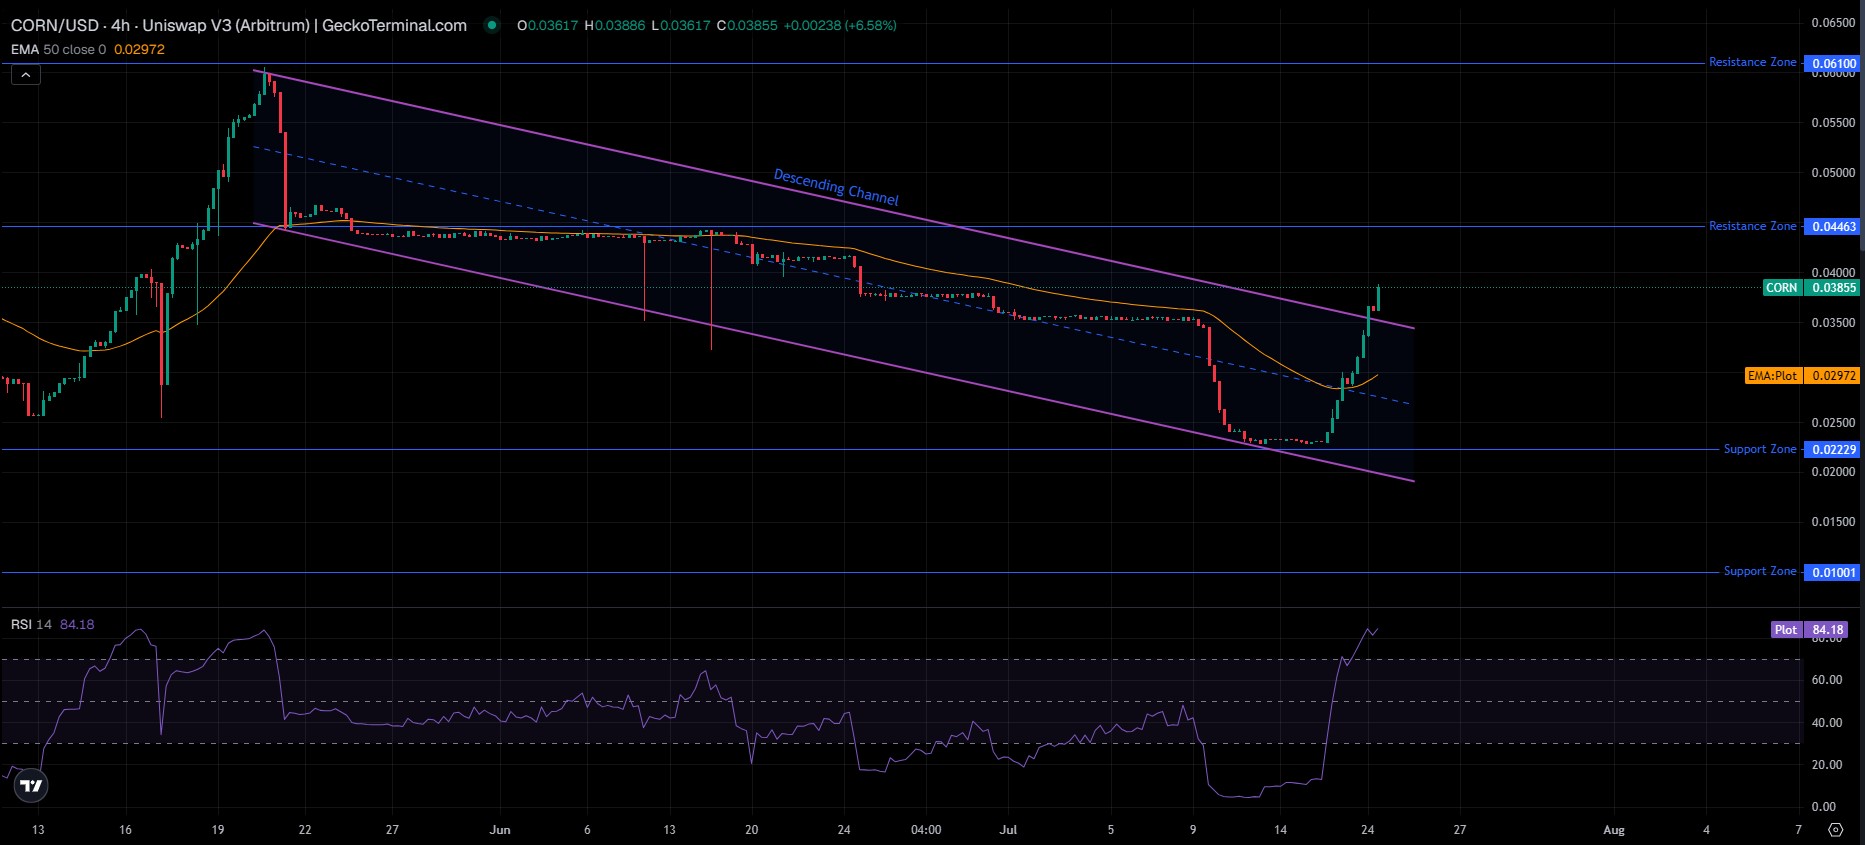1865x845 pixels.
Task: Click the Aug date on time axis
Action: click(1614, 830)
